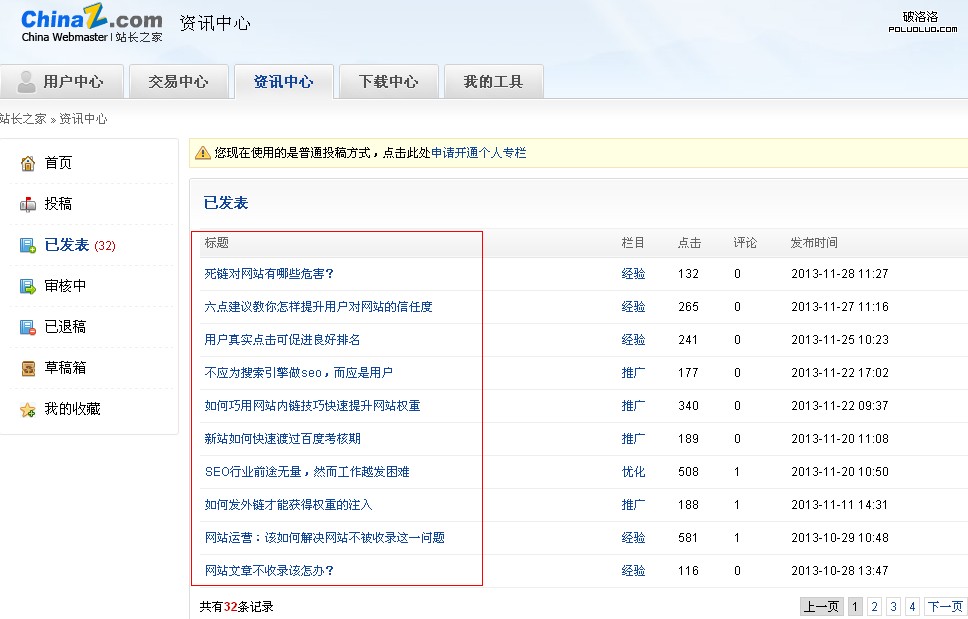Click 推广 category in the 不应为搜索引擎 row

click(633, 373)
